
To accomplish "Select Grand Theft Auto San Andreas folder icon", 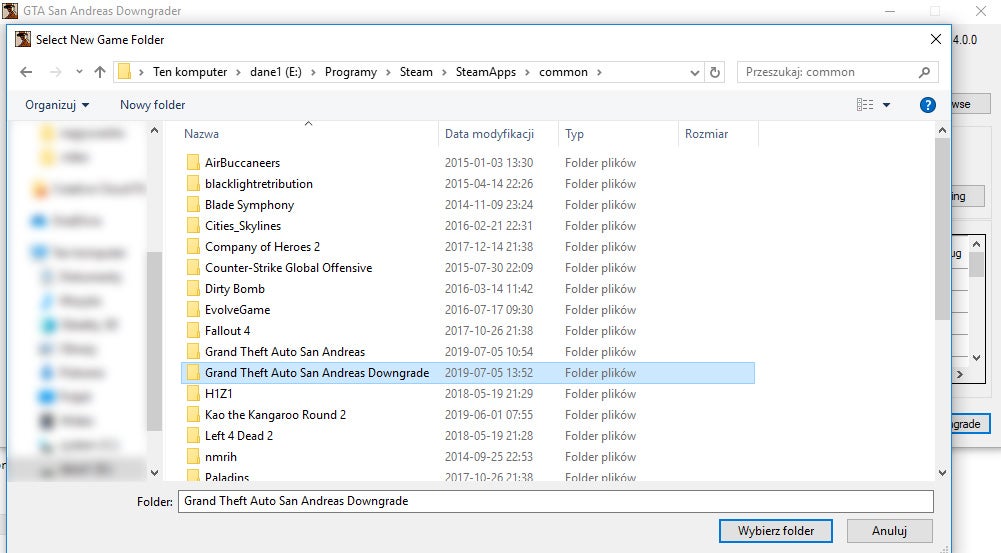I will click(x=193, y=352).
